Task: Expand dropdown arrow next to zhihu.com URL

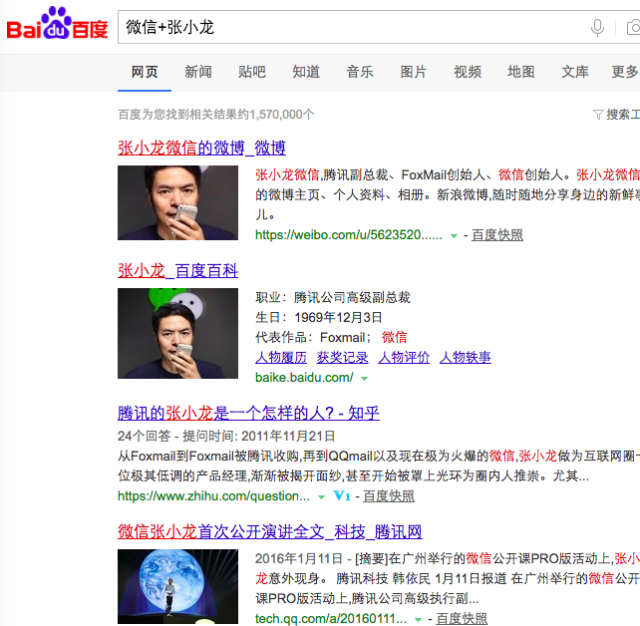Action: pyautogui.click(x=321, y=497)
